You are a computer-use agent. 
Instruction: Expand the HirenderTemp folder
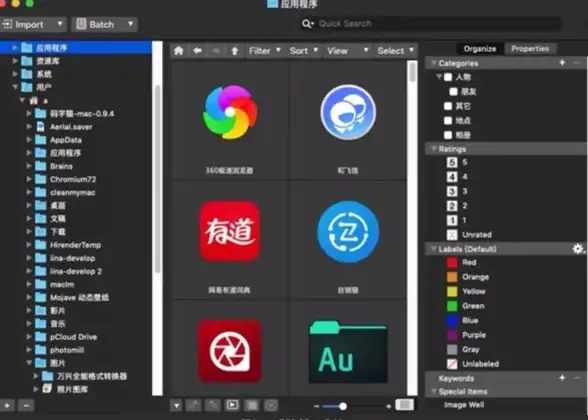tap(29, 245)
